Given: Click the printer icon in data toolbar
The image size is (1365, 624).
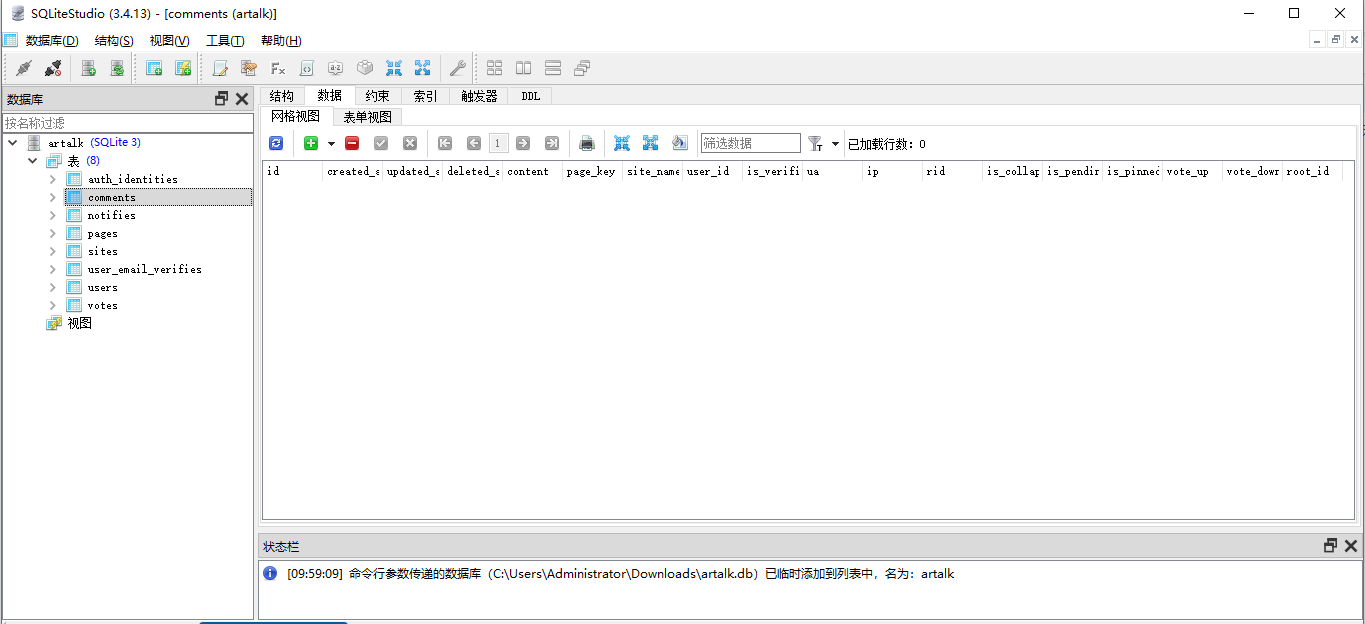Looking at the screenshot, I should click(x=587, y=143).
